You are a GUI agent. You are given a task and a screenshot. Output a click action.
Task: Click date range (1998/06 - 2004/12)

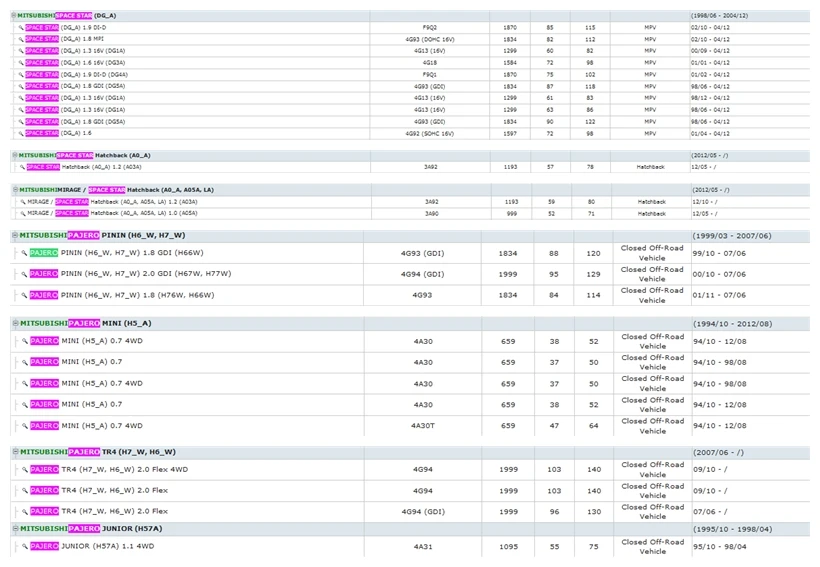coord(720,16)
